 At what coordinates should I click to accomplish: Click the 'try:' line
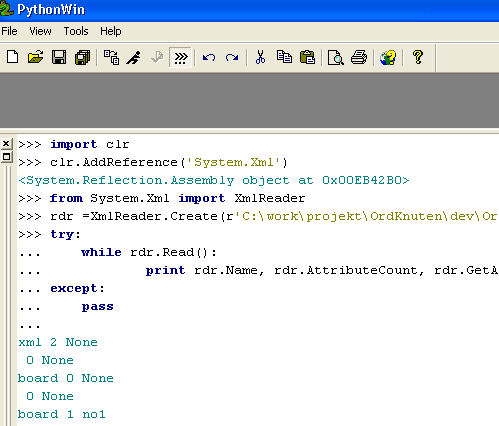pyautogui.click(x=49, y=234)
